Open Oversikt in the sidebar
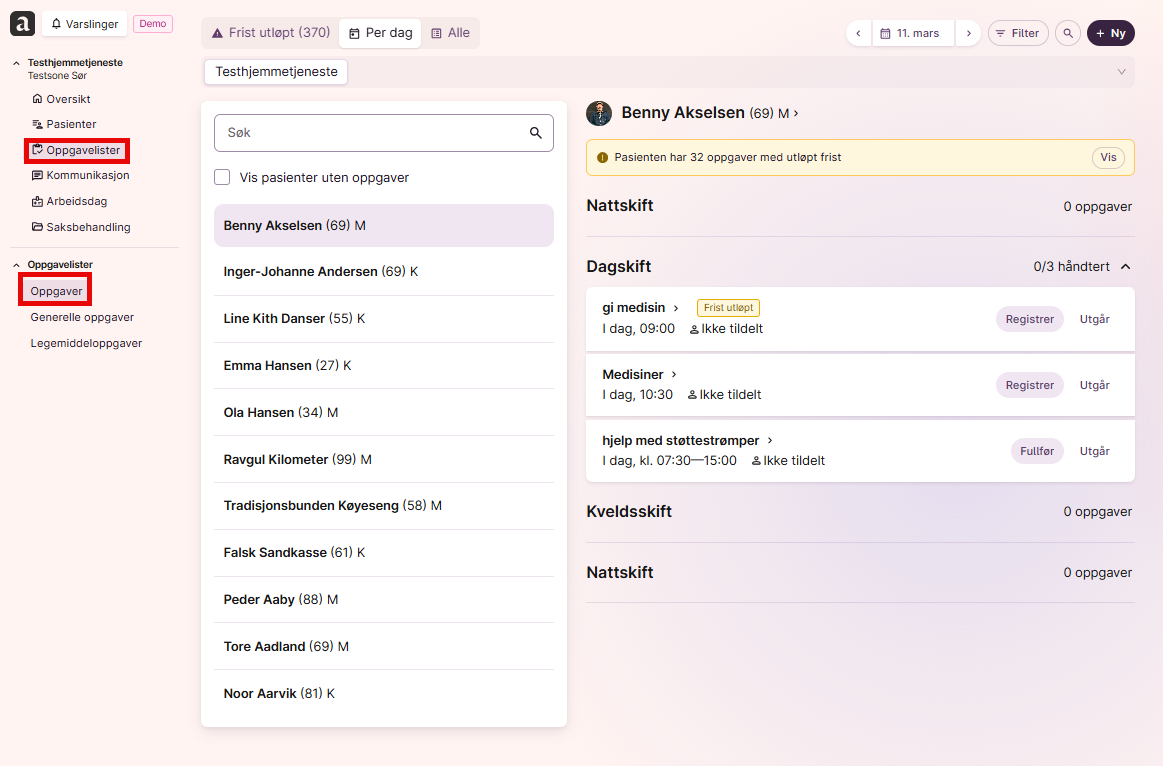 coord(62,99)
